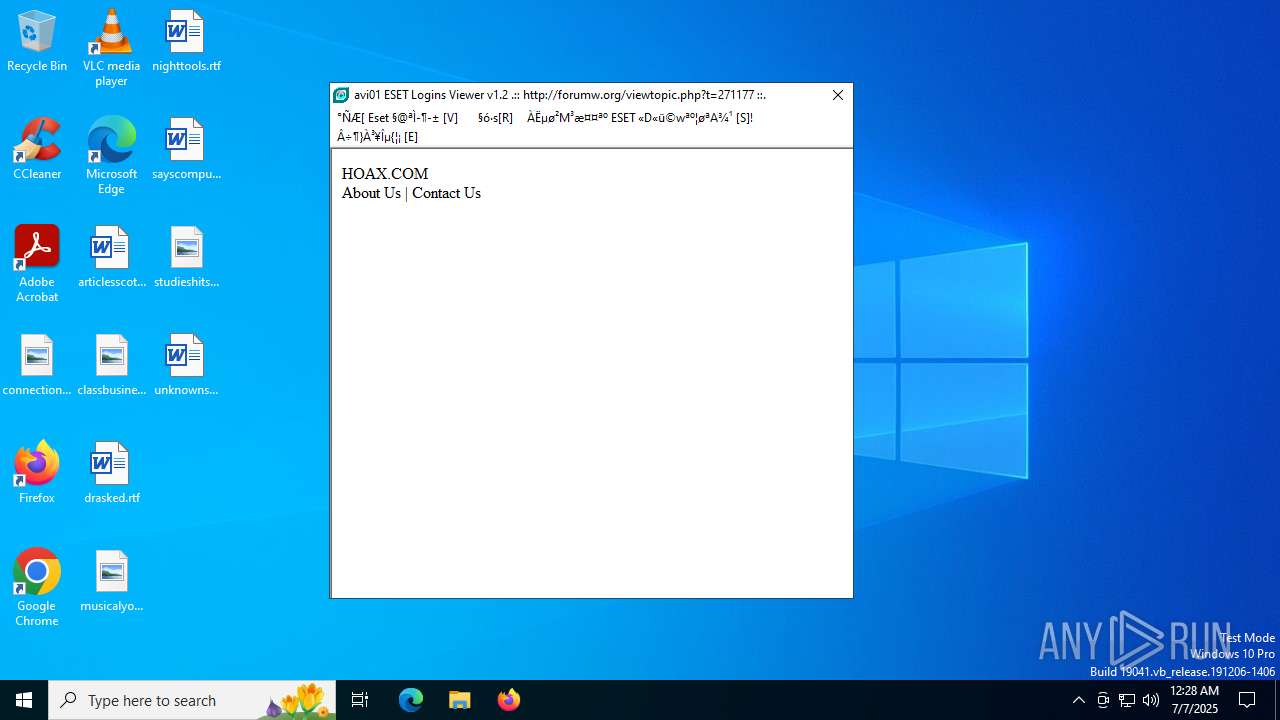Select nighttools.rtf document icon
Image resolution: width=1280 pixels, height=720 pixels.
point(186,41)
